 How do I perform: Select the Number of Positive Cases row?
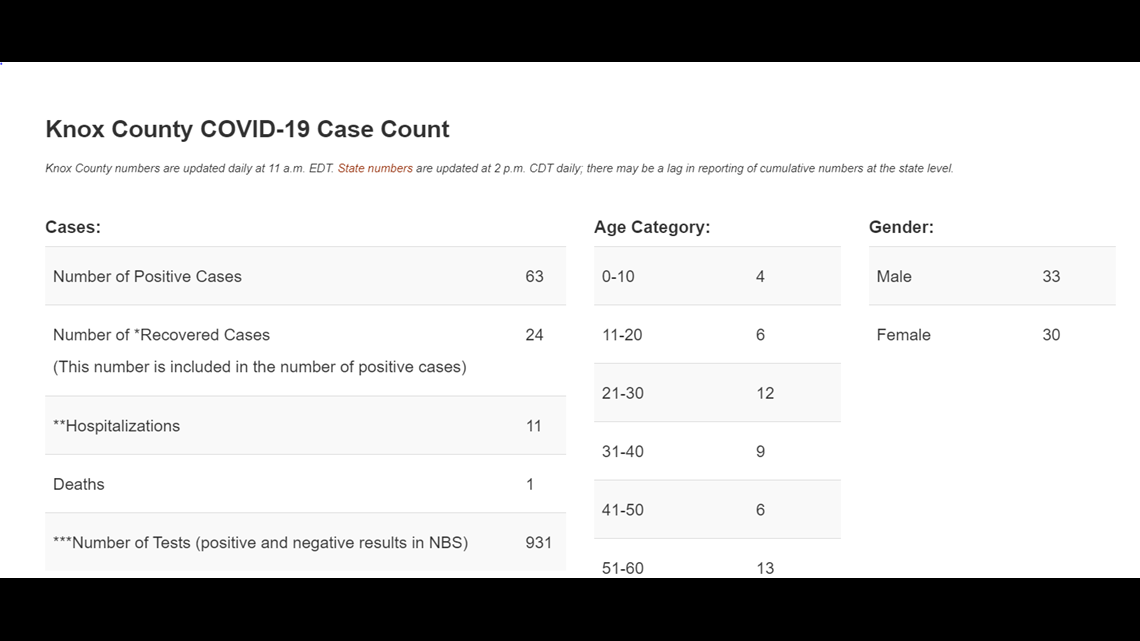[x=305, y=276]
